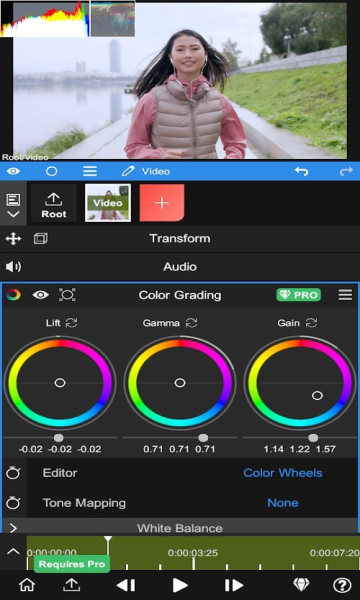This screenshot has height=600, width=360.
Task: Toggle preview visibility eye in blue bar
Action: tap(13, 171)
